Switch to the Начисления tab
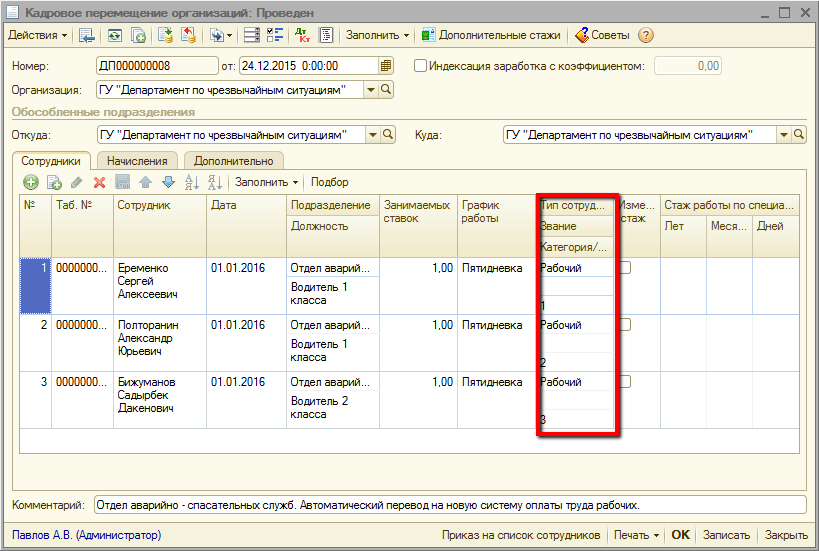819x551 pixels. click(137, 160)
